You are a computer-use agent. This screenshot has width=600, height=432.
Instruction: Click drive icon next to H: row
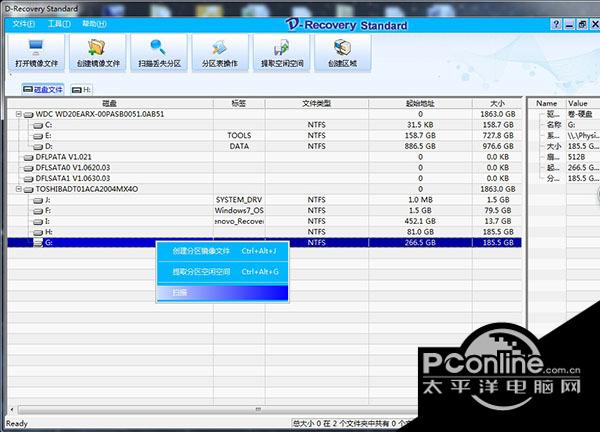coord(38,232)
